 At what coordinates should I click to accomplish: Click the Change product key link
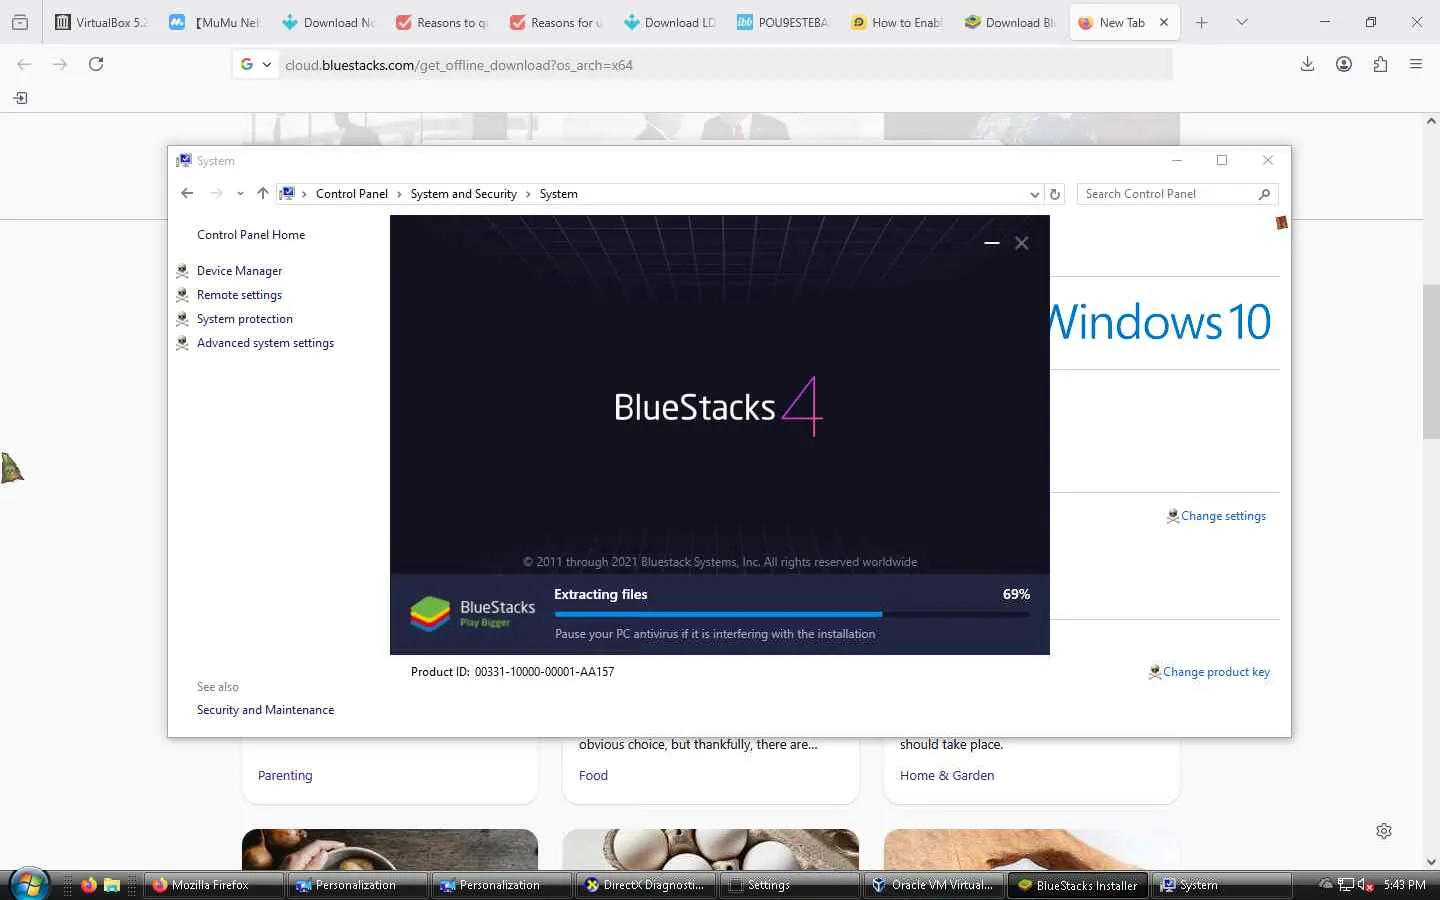pyautogui.click(x=1216, y=672)
